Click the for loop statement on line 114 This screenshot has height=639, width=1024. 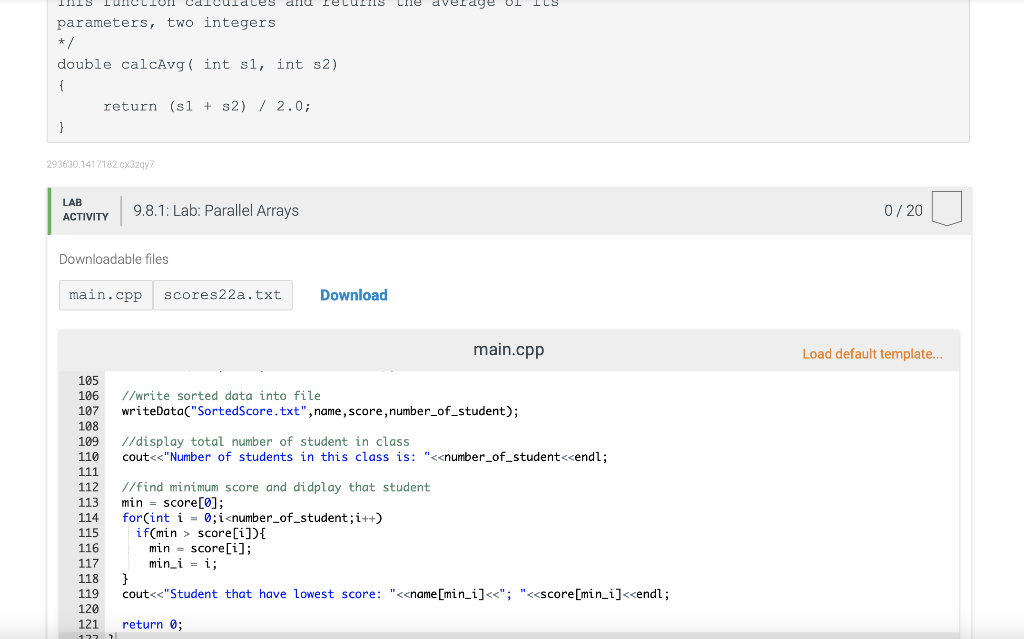click(250, 517)
